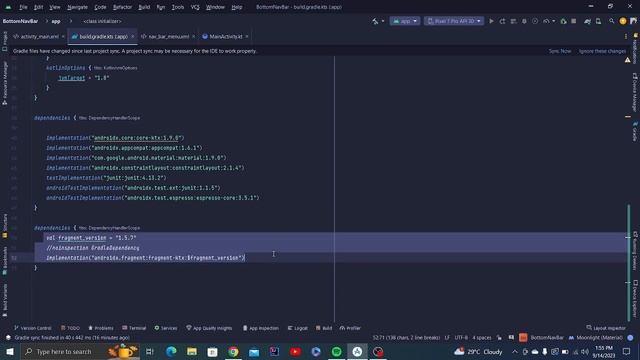Open the Tools menu

coord(178,7)
